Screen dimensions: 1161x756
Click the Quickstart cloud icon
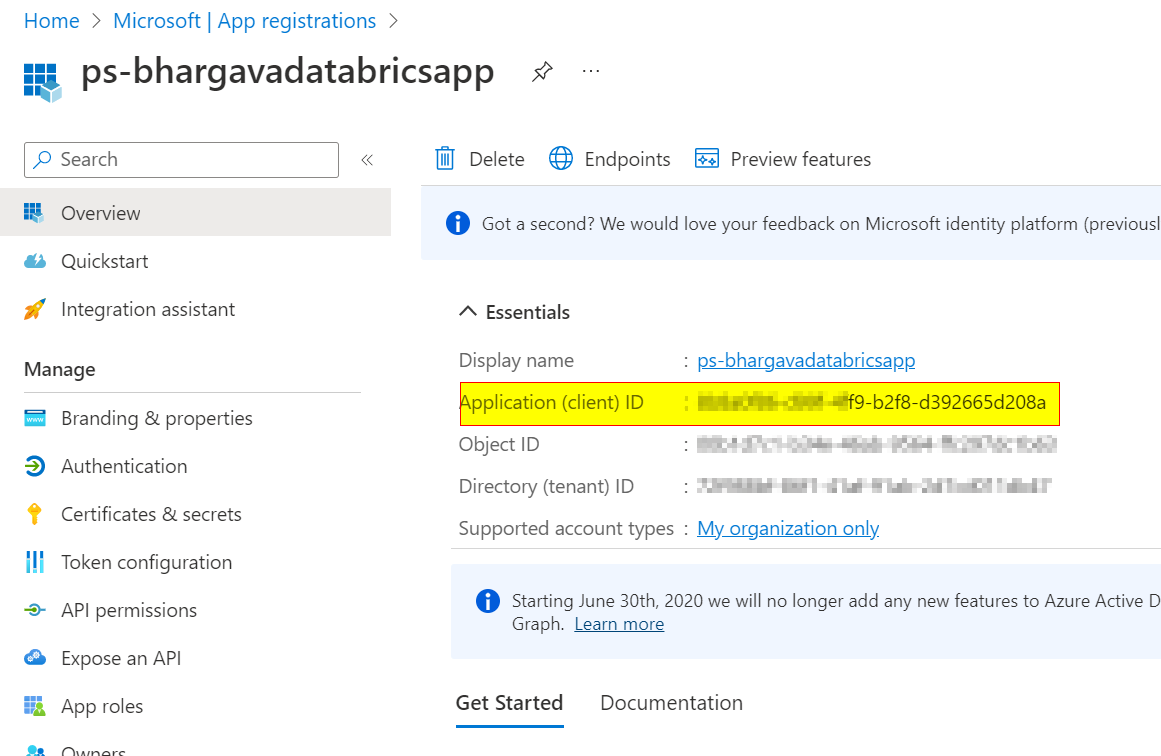pos(35,261)
